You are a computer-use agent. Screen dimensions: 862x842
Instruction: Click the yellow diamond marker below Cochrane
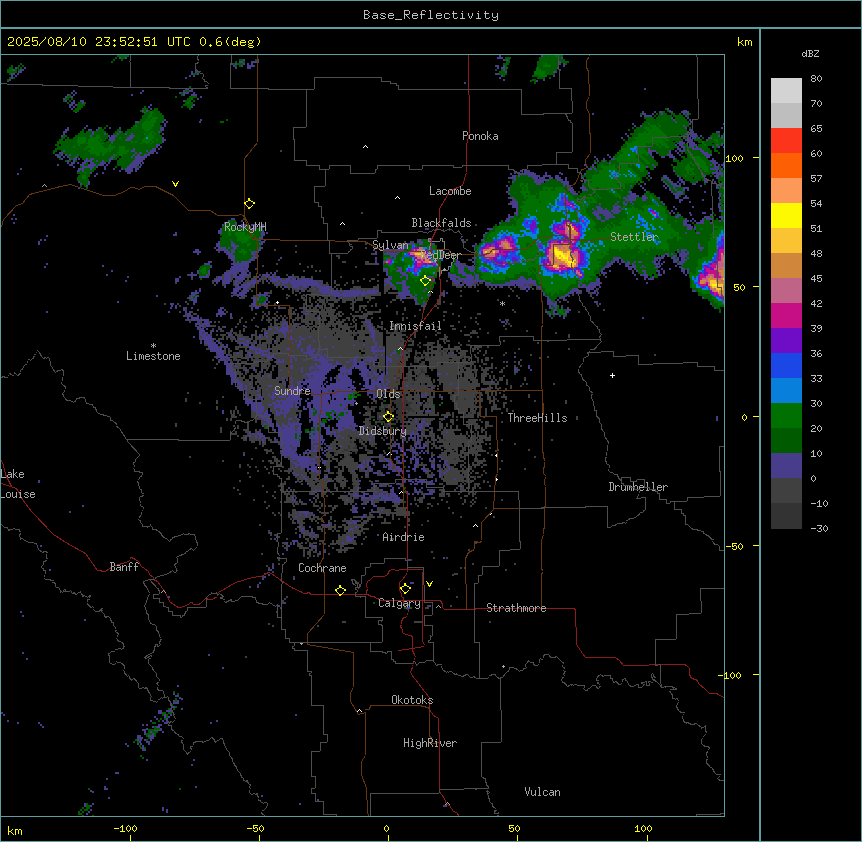[x=340, y=590]
